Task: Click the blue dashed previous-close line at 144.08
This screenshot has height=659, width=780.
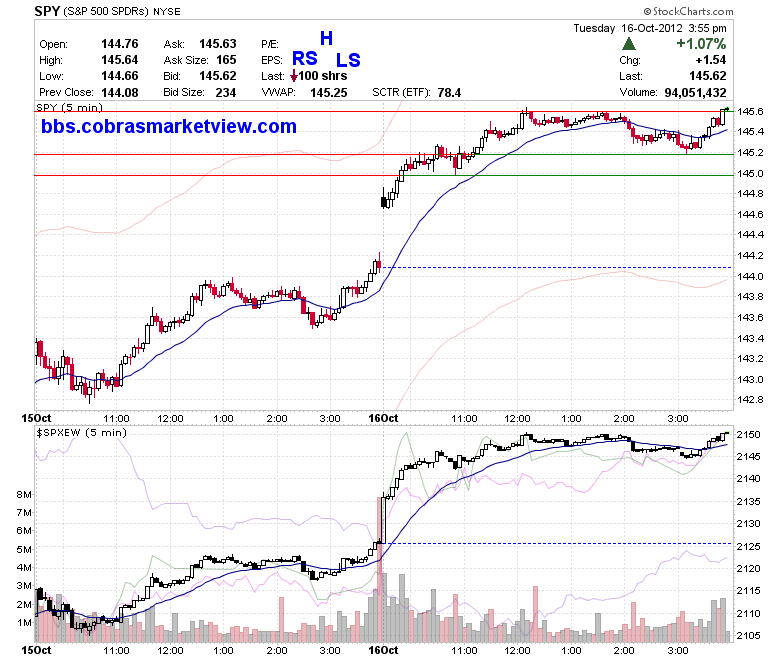Action: click(x=557, y=268)
